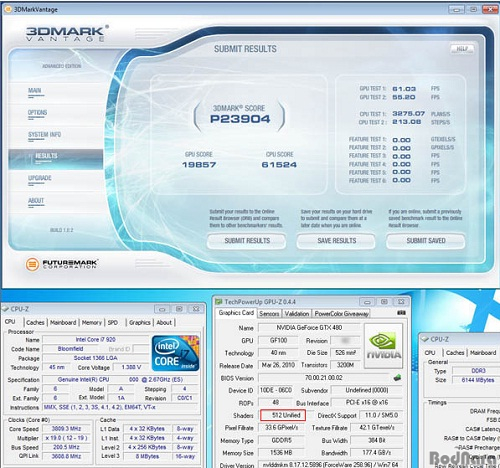The height and width of the screenshot is (468, 500).
Task: Click the SUBMIT SAVED button
Action: pos(426,241)
